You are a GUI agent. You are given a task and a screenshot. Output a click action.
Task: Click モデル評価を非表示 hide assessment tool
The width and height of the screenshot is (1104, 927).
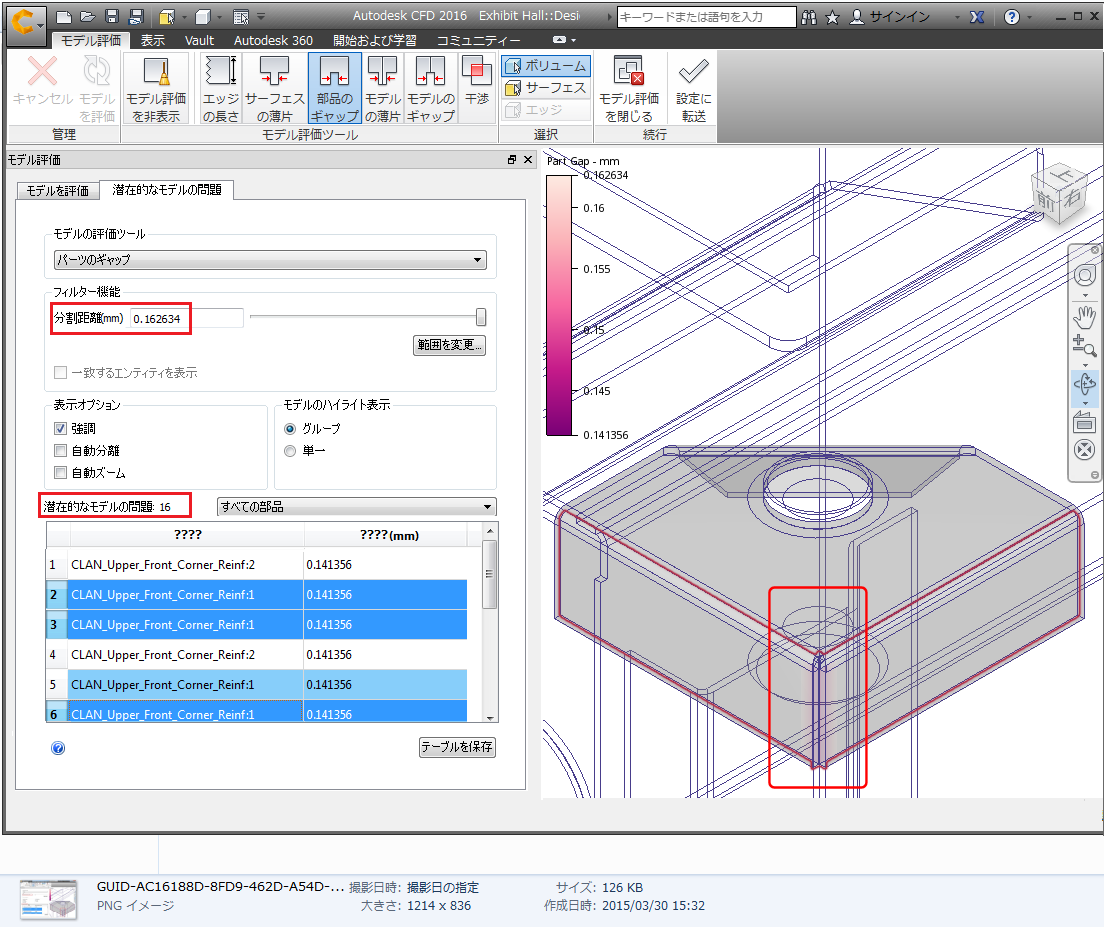(x=156, y=89)
